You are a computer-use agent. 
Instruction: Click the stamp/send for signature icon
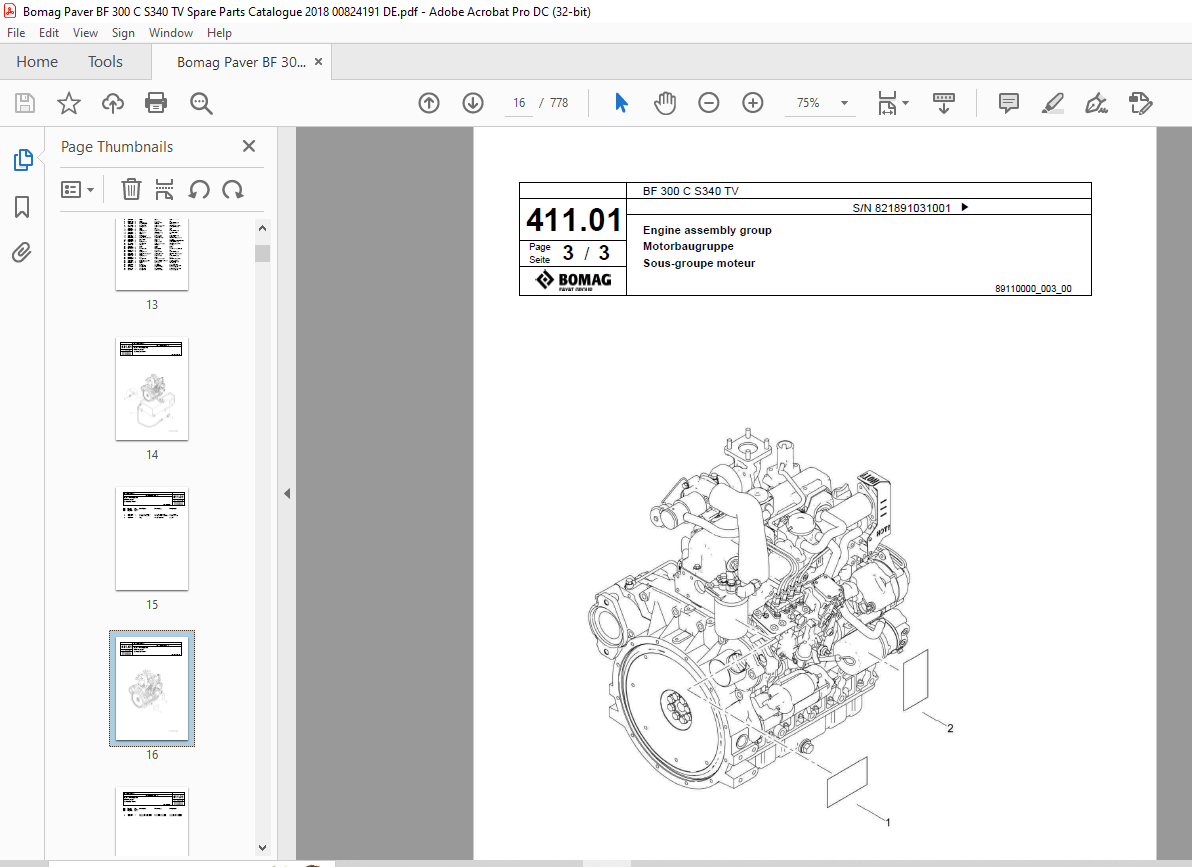pos(1140,103)
